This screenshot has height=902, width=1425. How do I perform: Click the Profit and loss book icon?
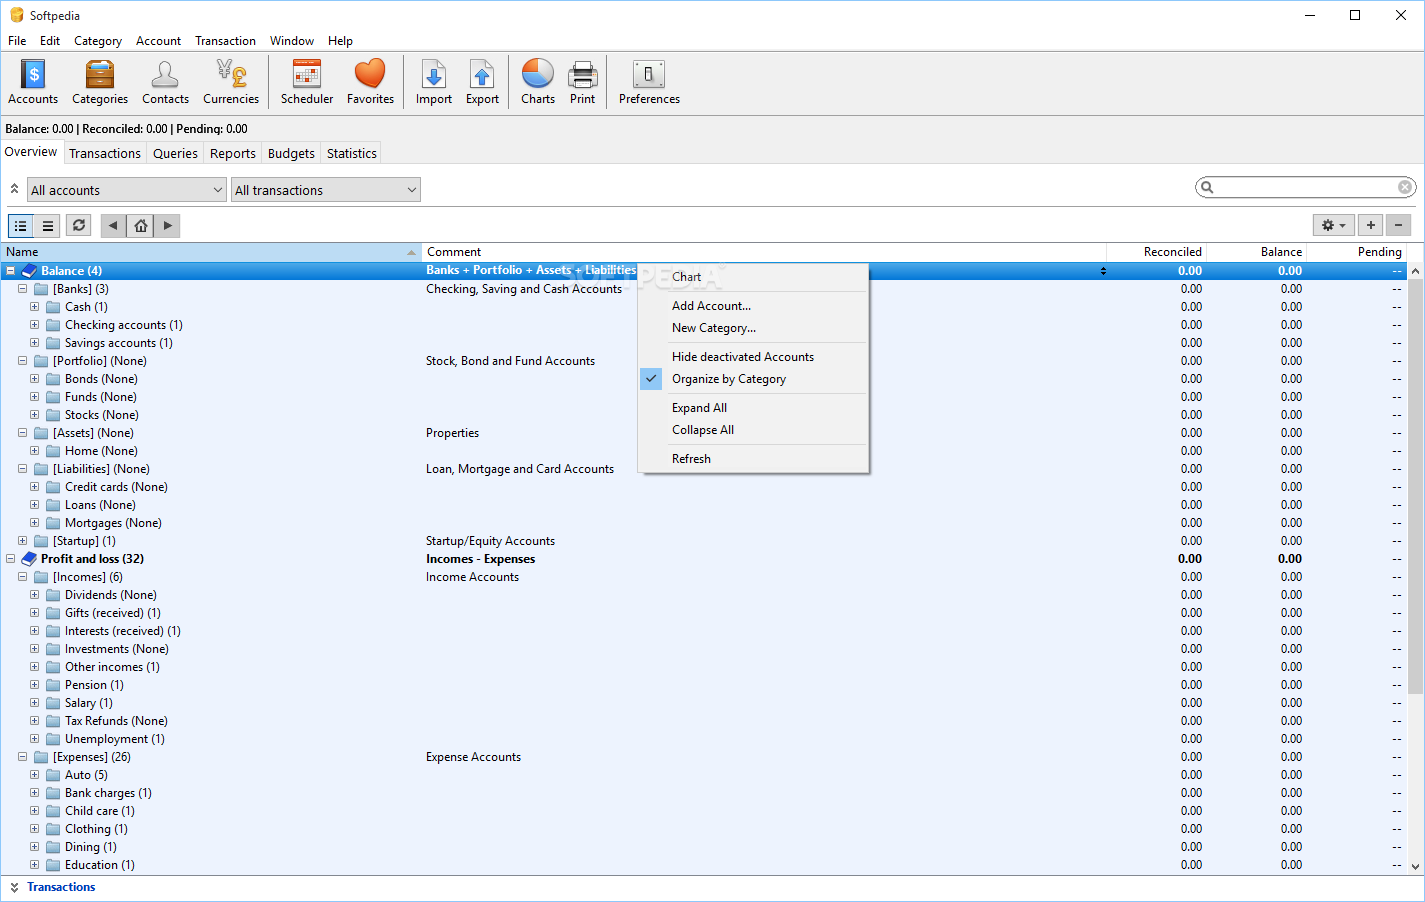click(x=29, y=559)
